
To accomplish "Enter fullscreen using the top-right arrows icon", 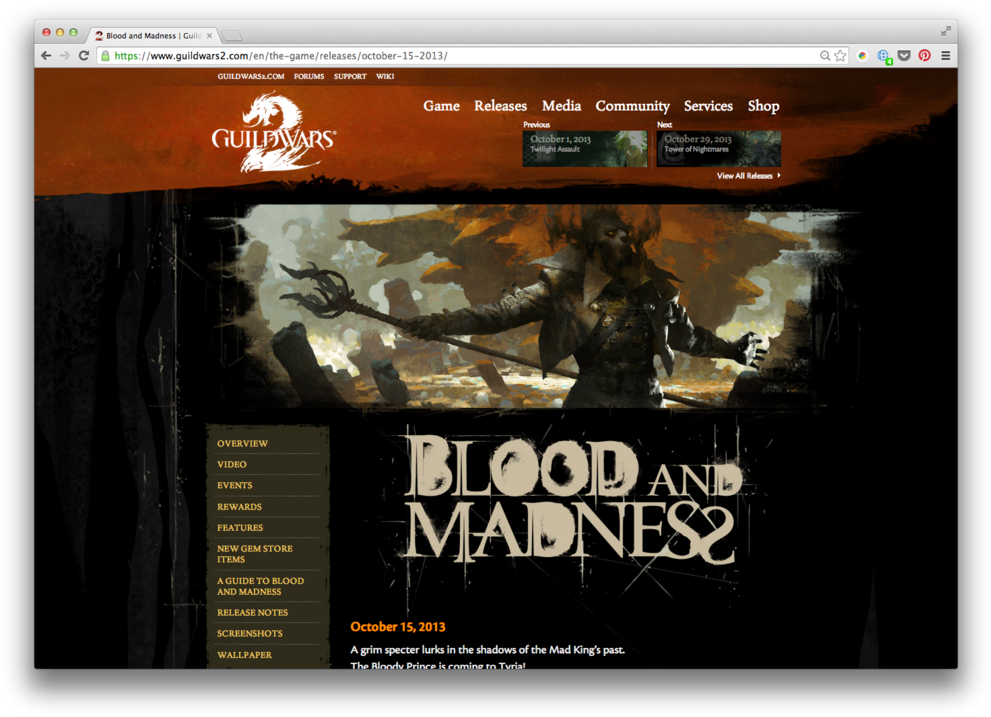I will (x=945, y=32).
